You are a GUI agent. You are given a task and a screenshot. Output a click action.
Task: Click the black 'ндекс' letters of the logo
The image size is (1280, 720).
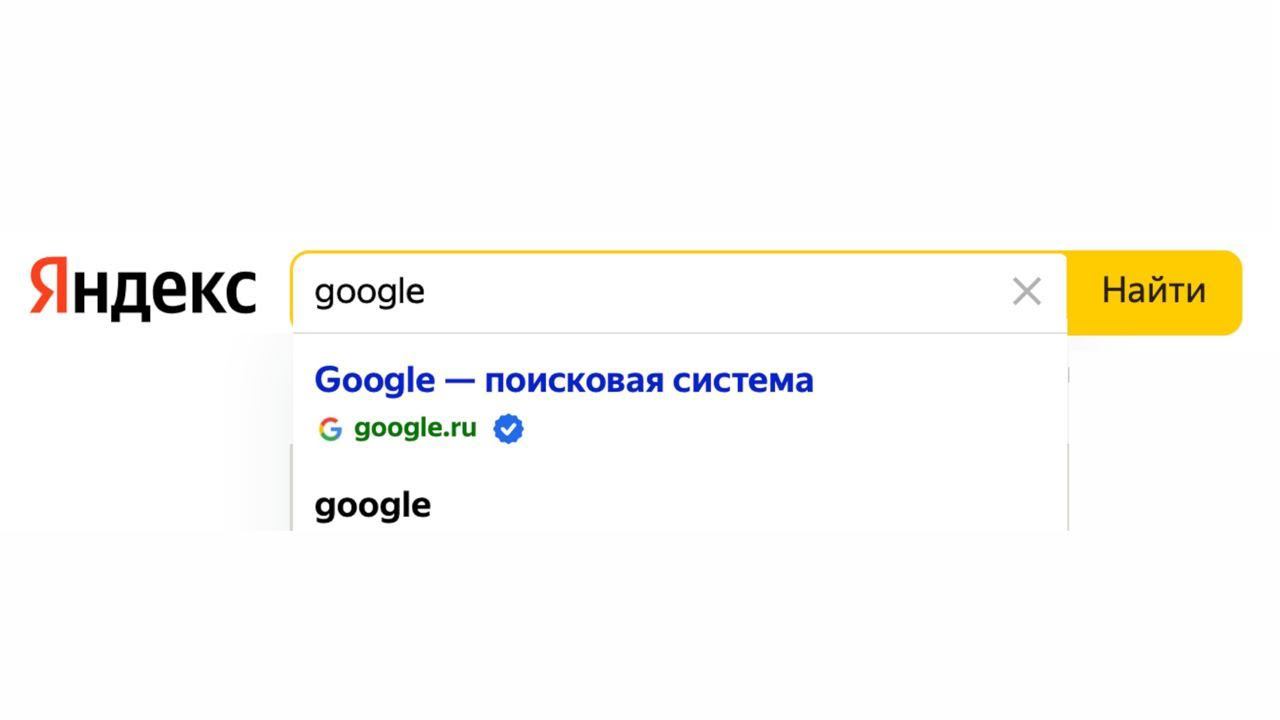pyautogui.click(x=164, y=291)
